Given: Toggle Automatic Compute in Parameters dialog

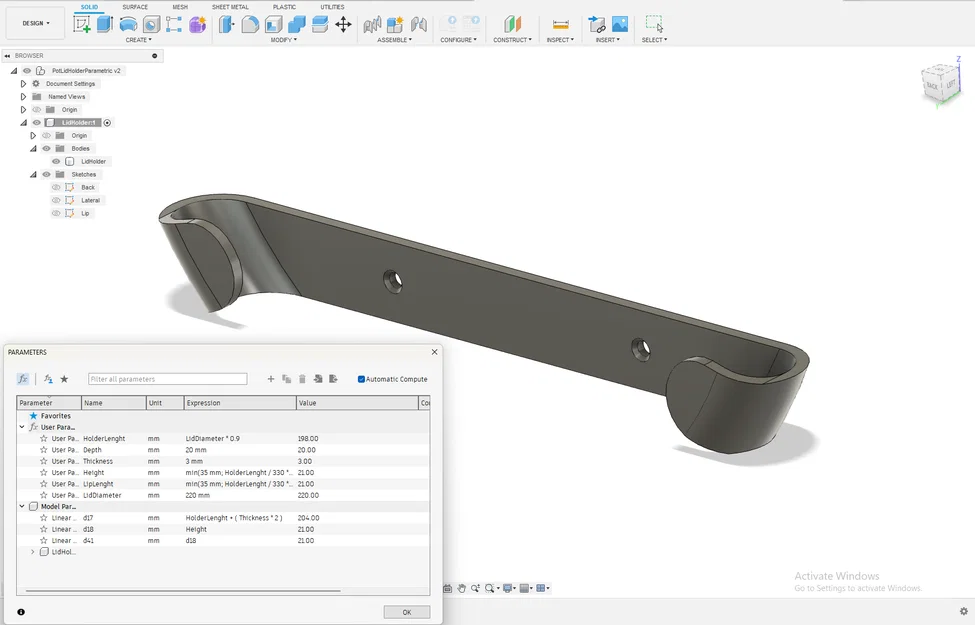Looking at the screenshot, I should [362, 378].
